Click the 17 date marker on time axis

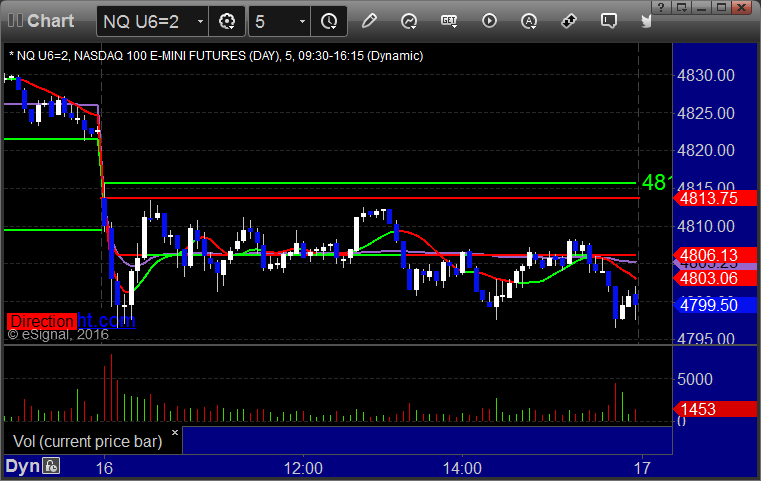click(x=642, y=468)
